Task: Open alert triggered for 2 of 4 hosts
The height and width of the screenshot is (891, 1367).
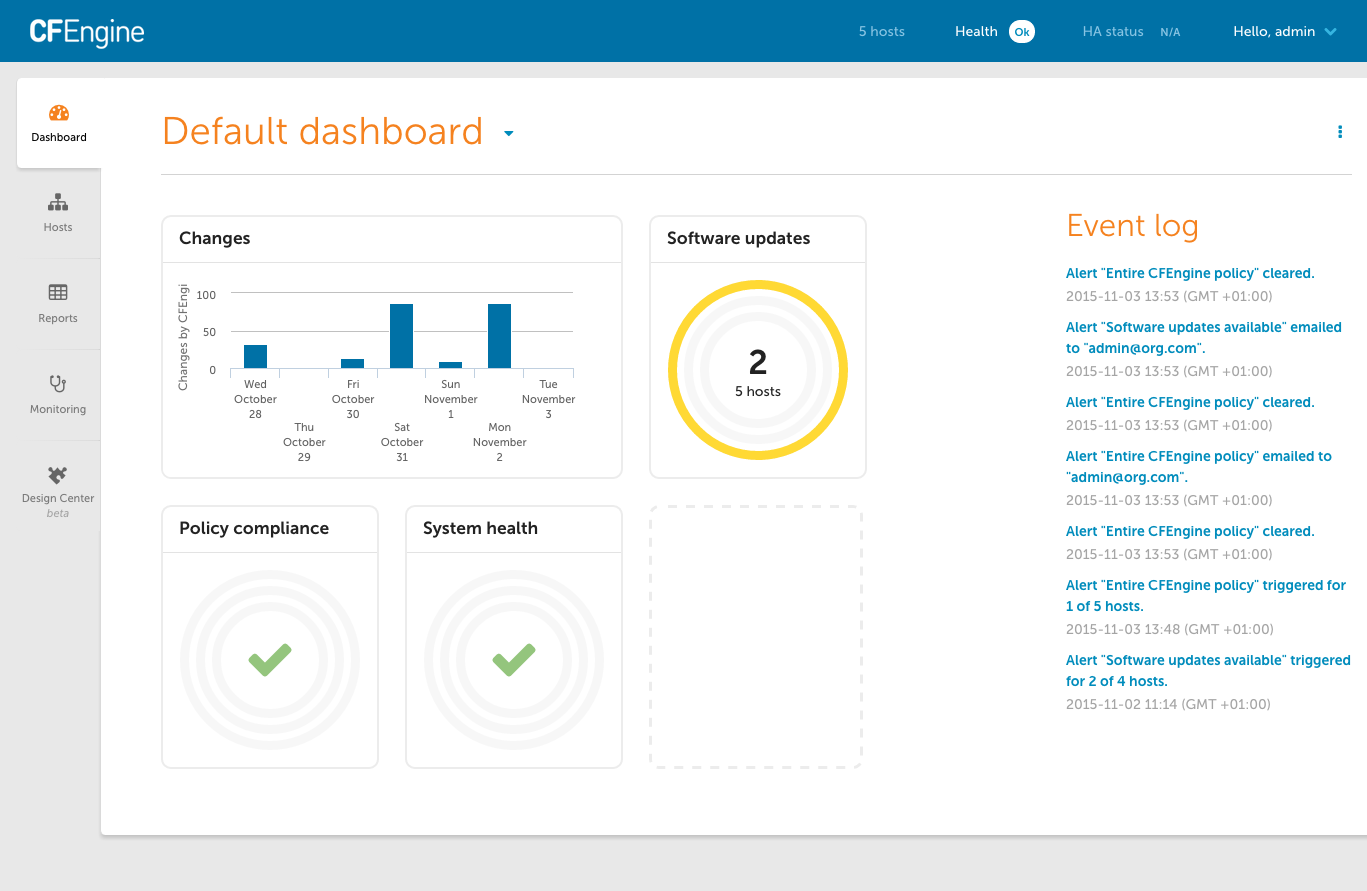Action: click(1208, 671)
